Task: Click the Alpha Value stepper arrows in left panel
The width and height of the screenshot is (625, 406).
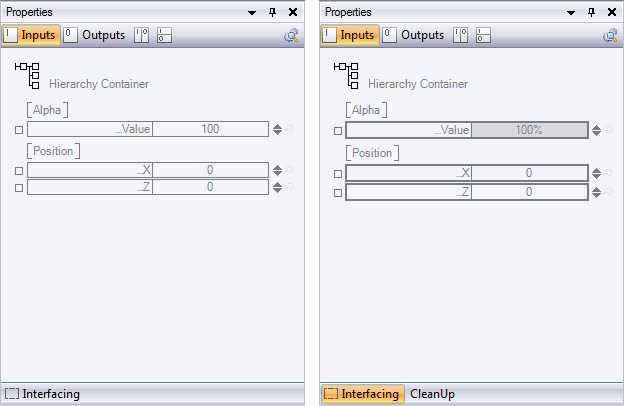Action: pos(277,129)
